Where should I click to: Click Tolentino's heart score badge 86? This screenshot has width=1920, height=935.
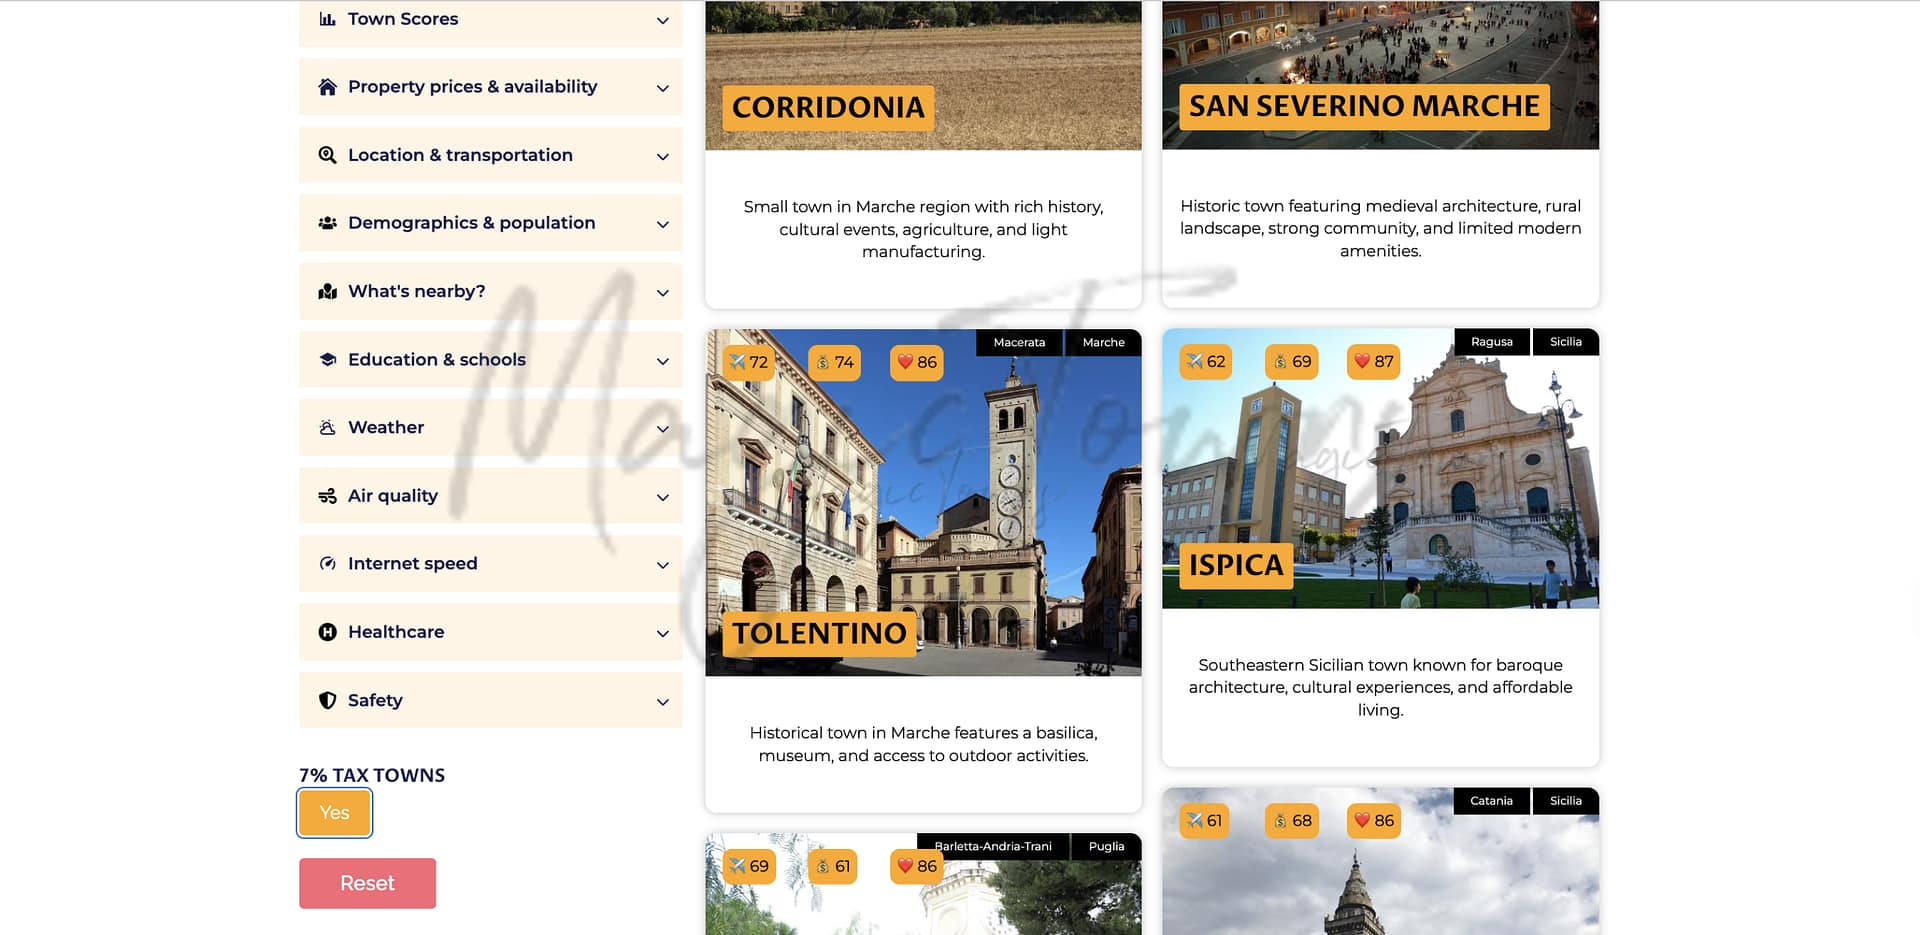(916, 362)
